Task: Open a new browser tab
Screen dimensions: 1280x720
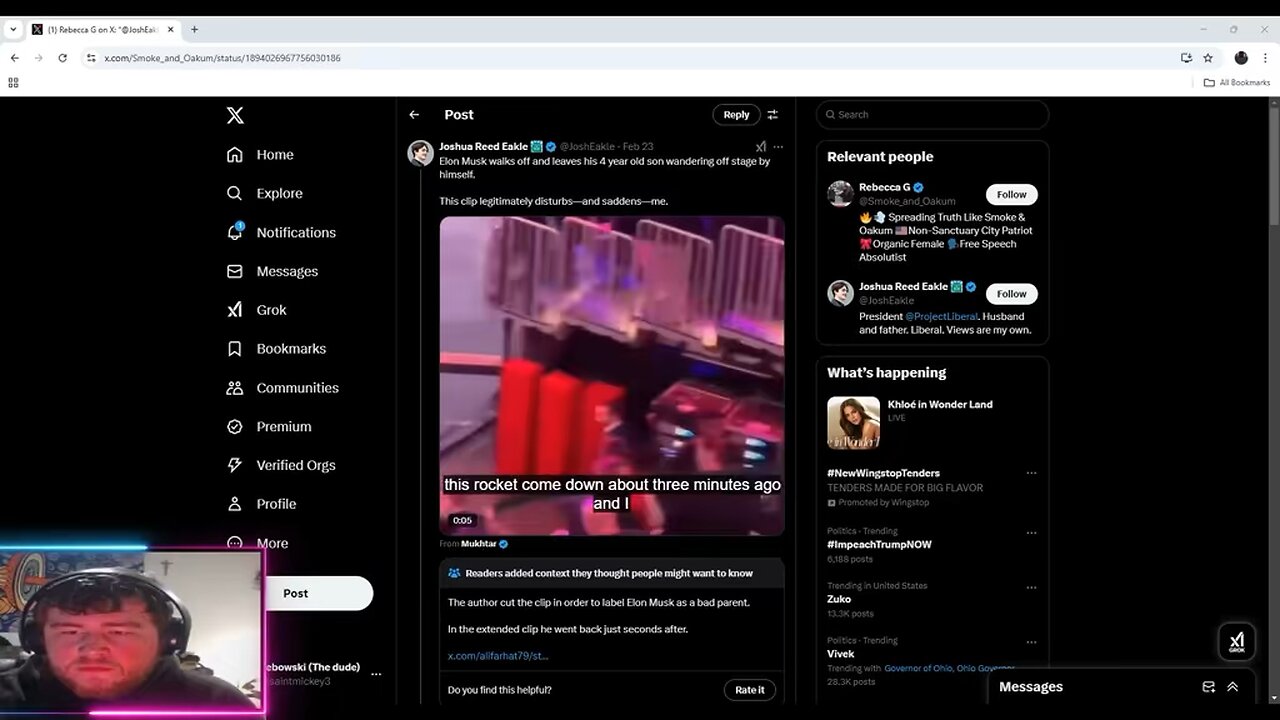Action: click(194, 29)
